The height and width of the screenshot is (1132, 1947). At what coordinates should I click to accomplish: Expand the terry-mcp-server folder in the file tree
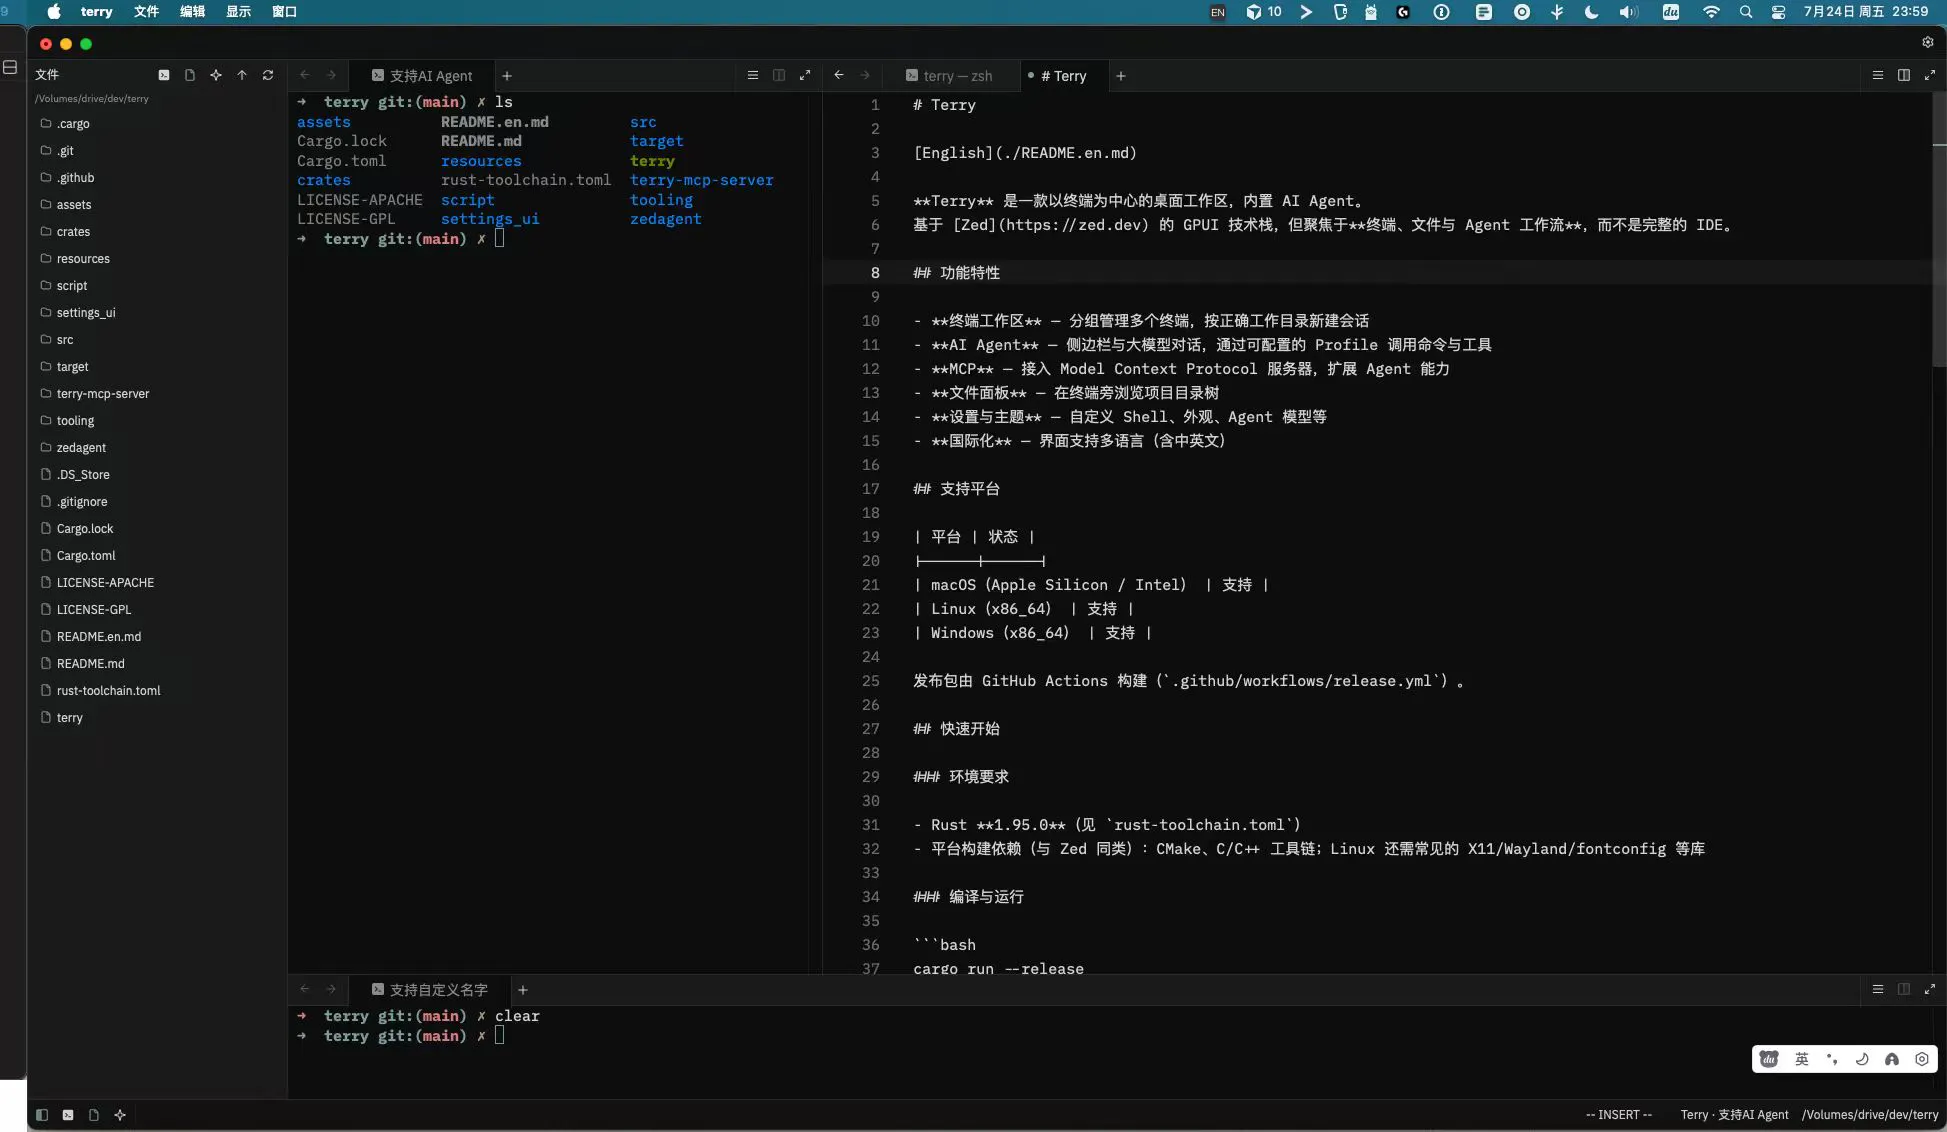pyautogui.click(x=157, y=394)
